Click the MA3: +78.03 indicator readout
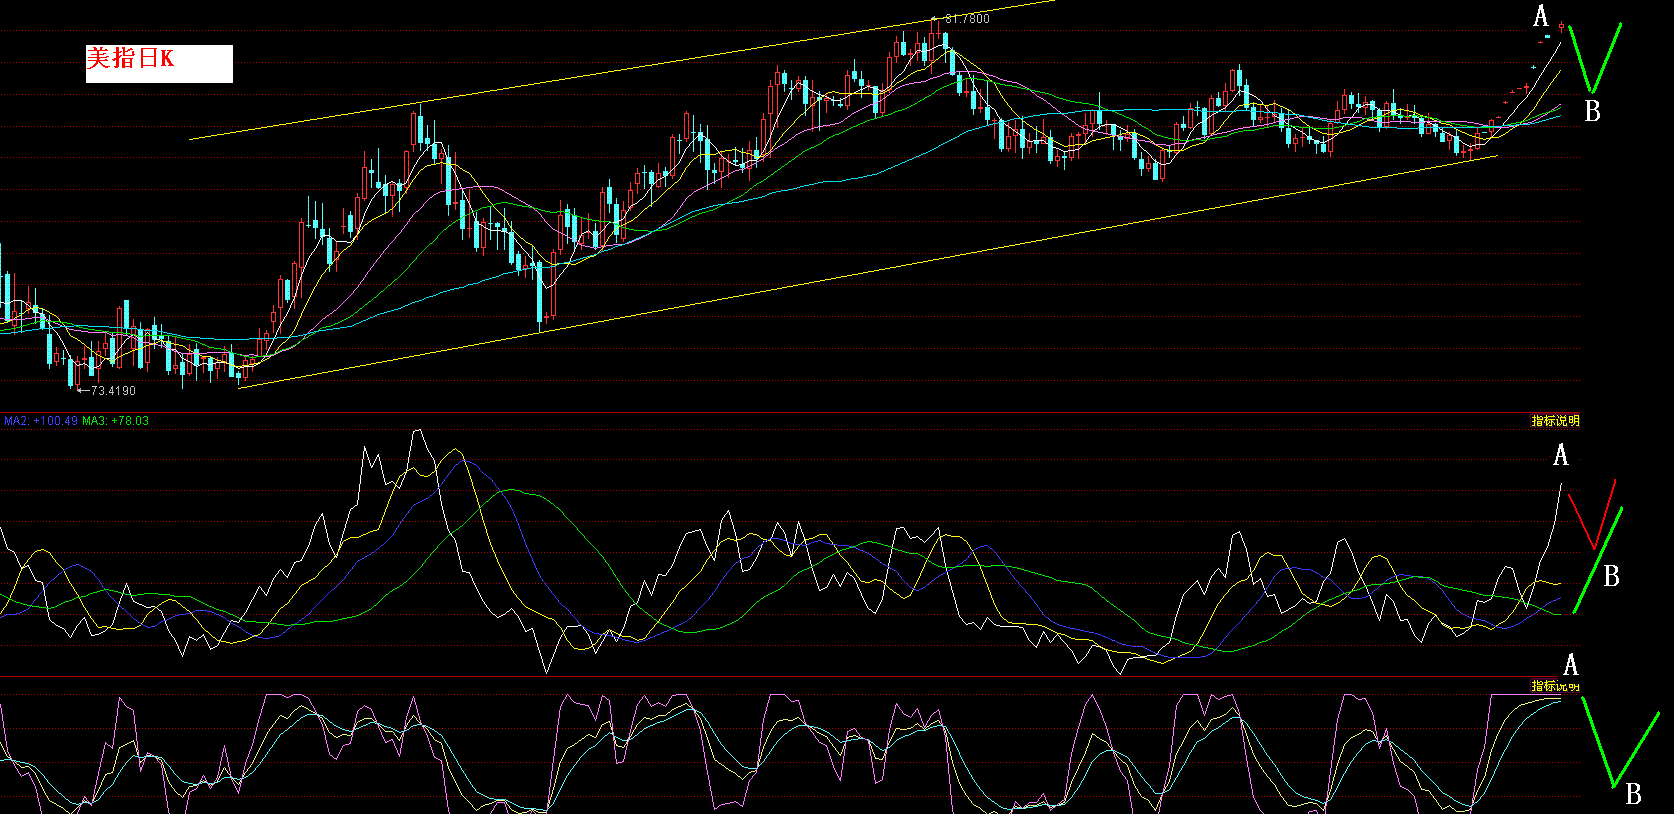 (x=115, y=421)
